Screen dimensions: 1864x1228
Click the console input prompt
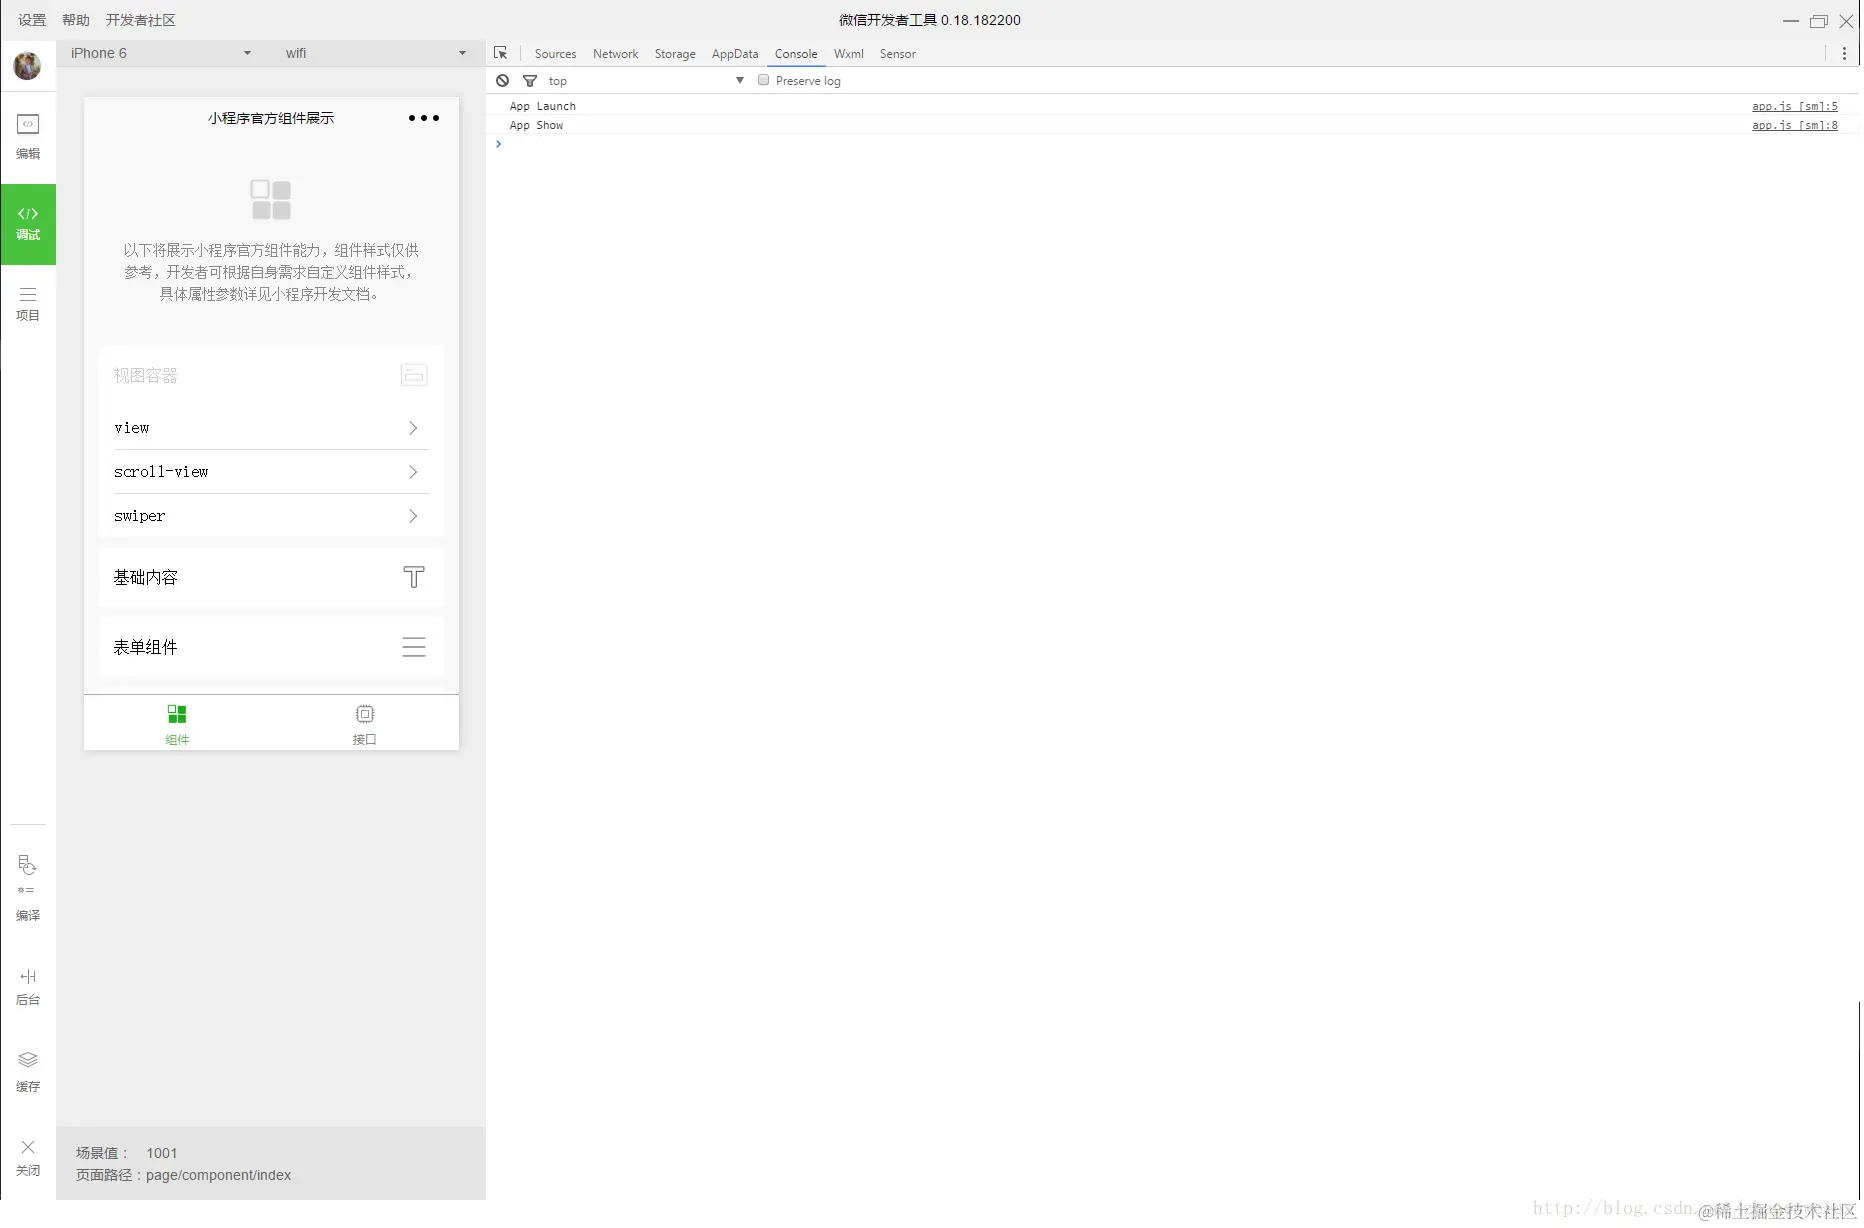[x=1170, y=144]
